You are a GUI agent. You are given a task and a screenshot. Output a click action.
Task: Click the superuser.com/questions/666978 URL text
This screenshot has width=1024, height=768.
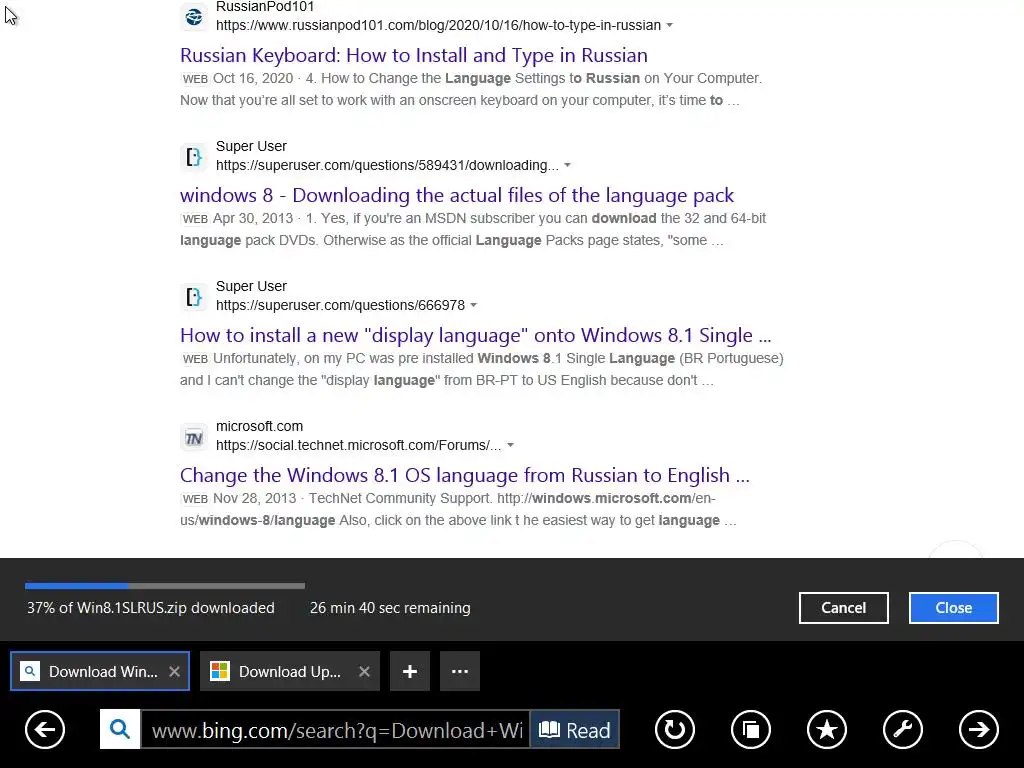coord(340,305)
